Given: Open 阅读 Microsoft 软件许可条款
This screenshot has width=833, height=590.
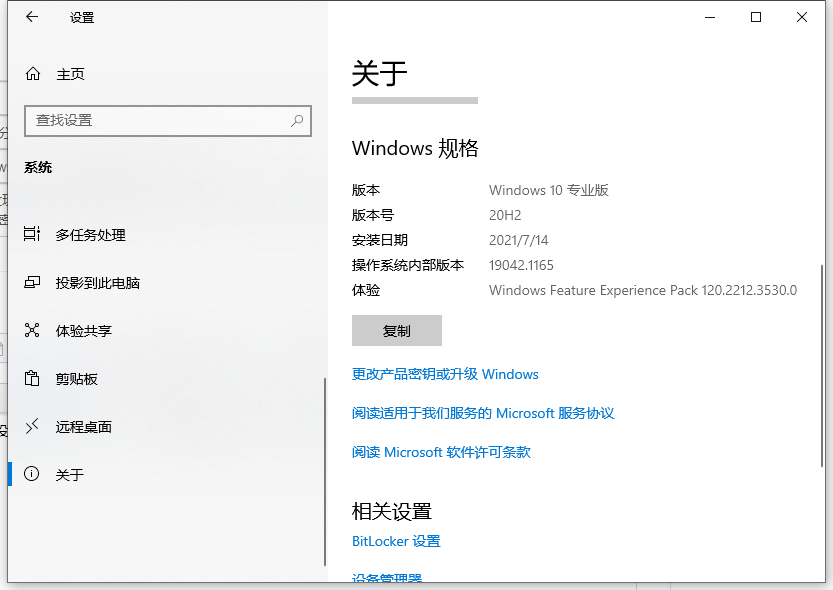Looking at the screenshot, I should pos(440,452).
